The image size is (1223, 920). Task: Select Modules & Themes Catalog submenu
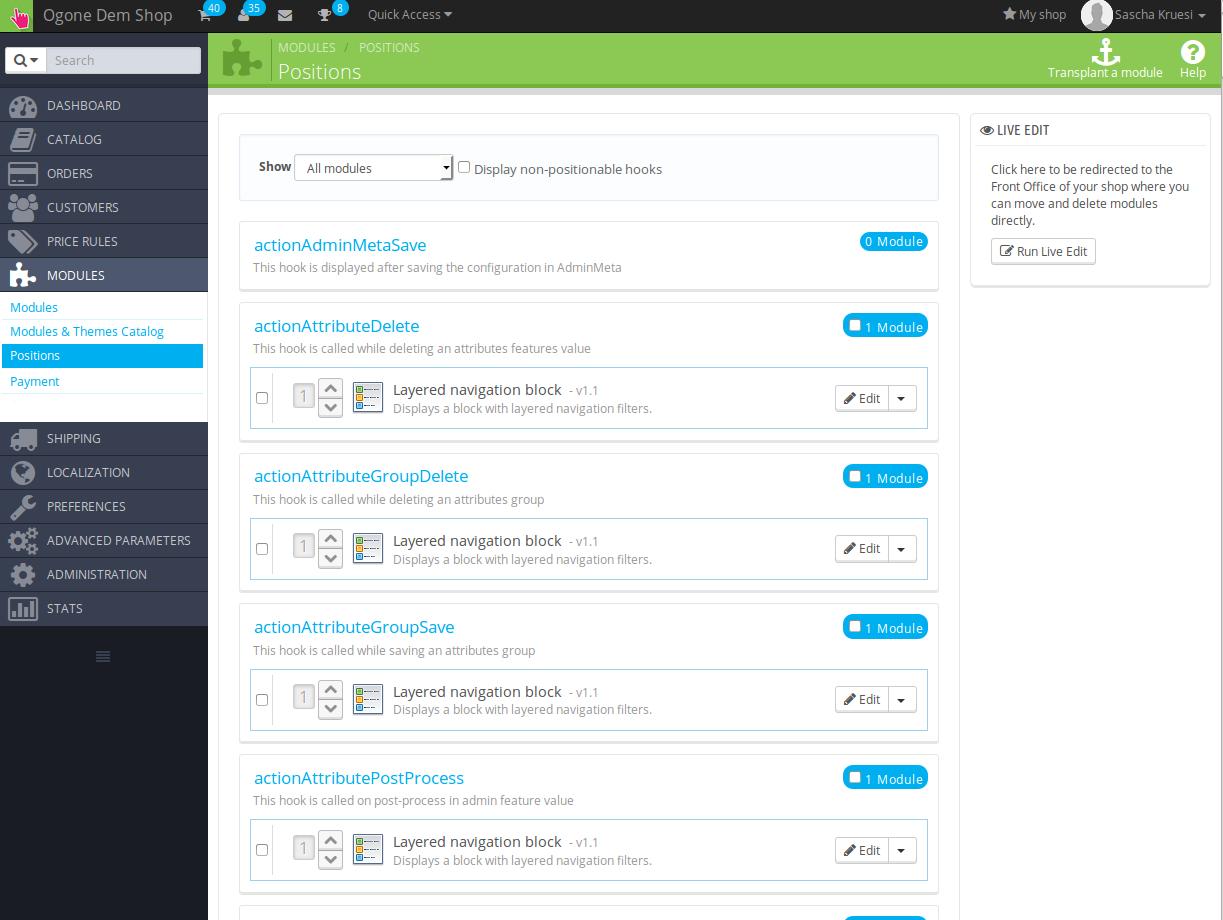(87, 331)
